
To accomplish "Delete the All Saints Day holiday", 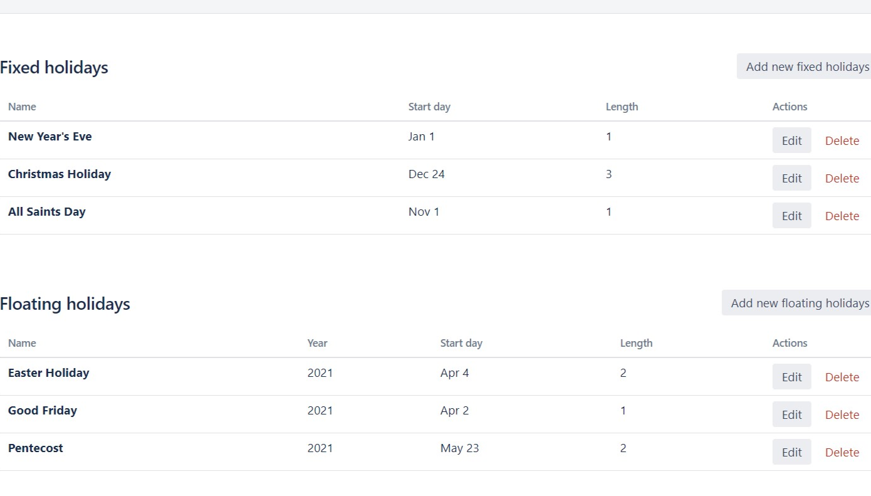I will [841, 216].
